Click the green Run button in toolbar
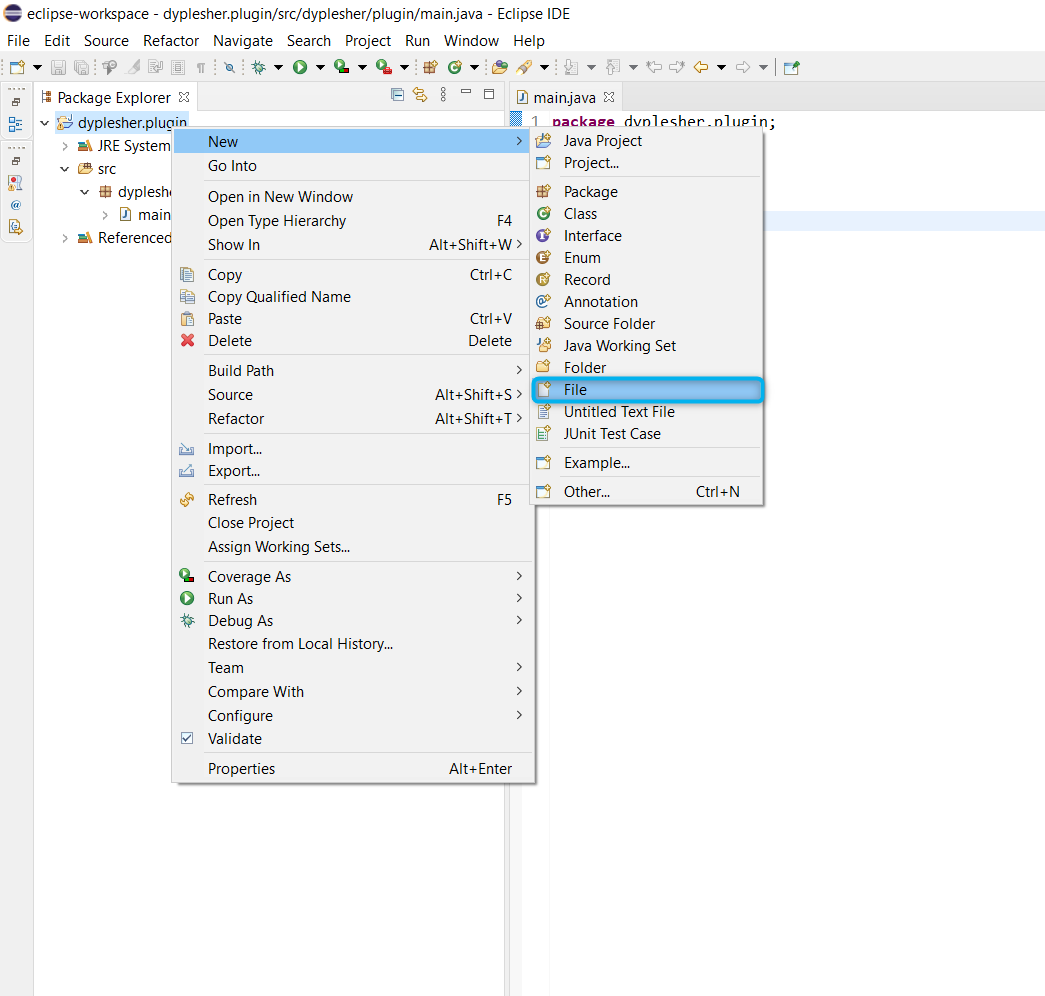 [300, 67]
